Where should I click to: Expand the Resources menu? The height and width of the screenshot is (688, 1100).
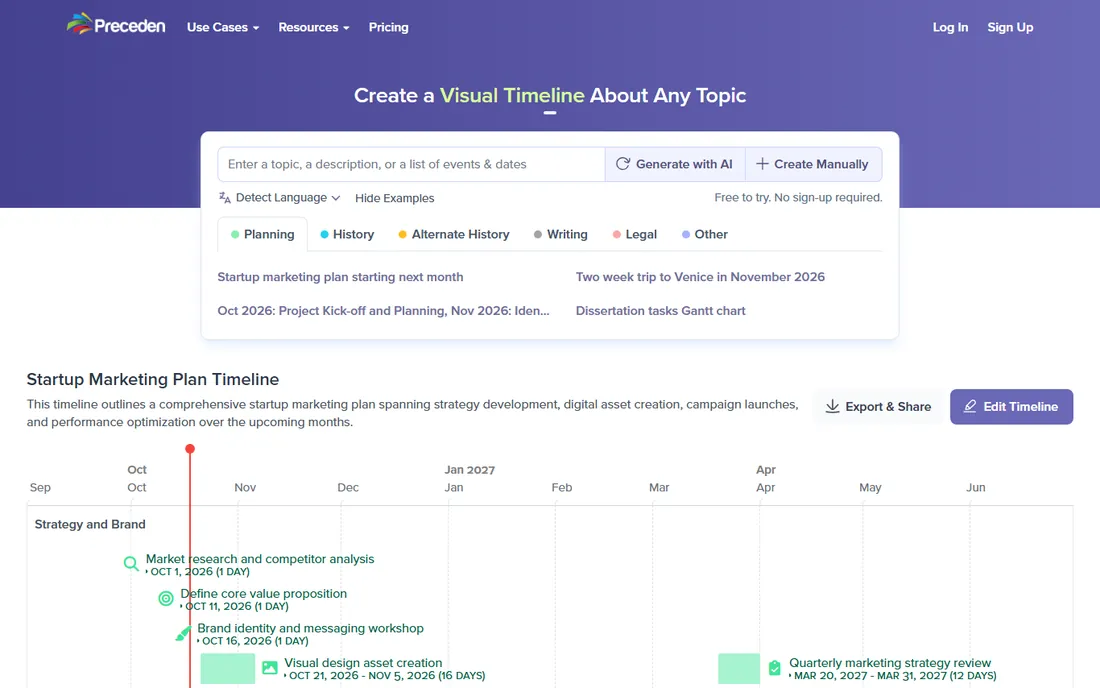314,27
